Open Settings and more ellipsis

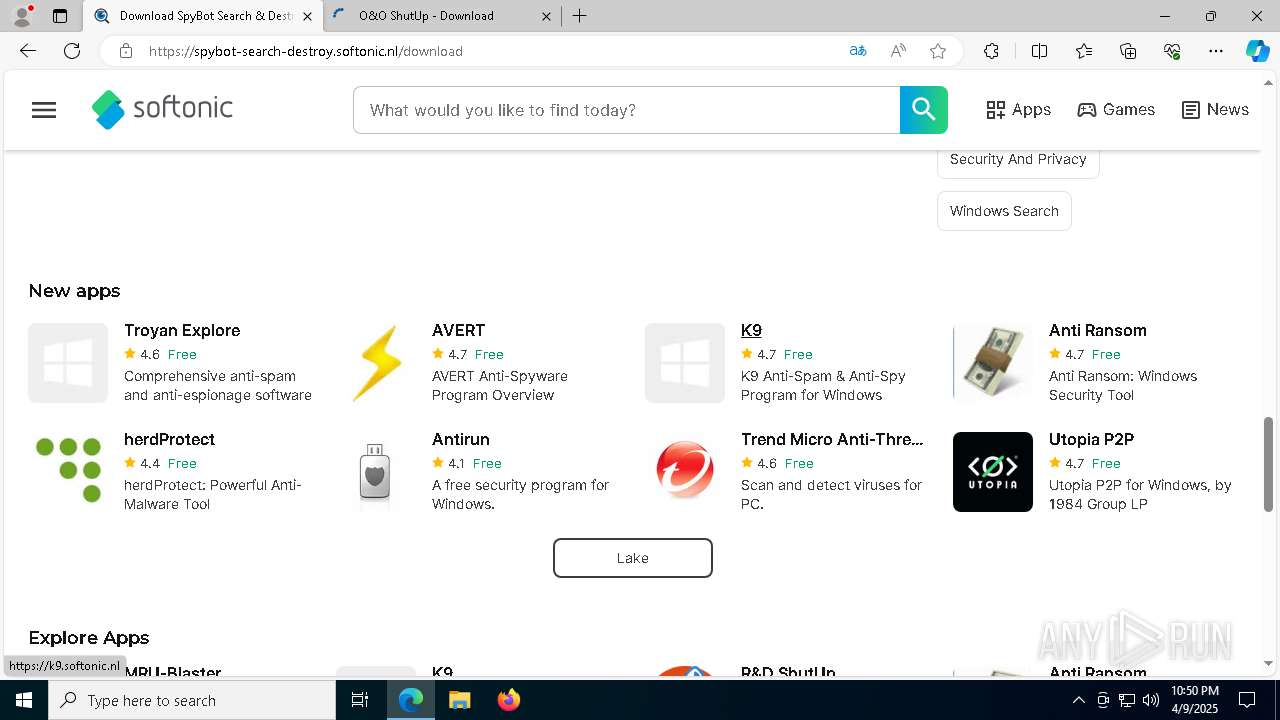pos(1216,51)
